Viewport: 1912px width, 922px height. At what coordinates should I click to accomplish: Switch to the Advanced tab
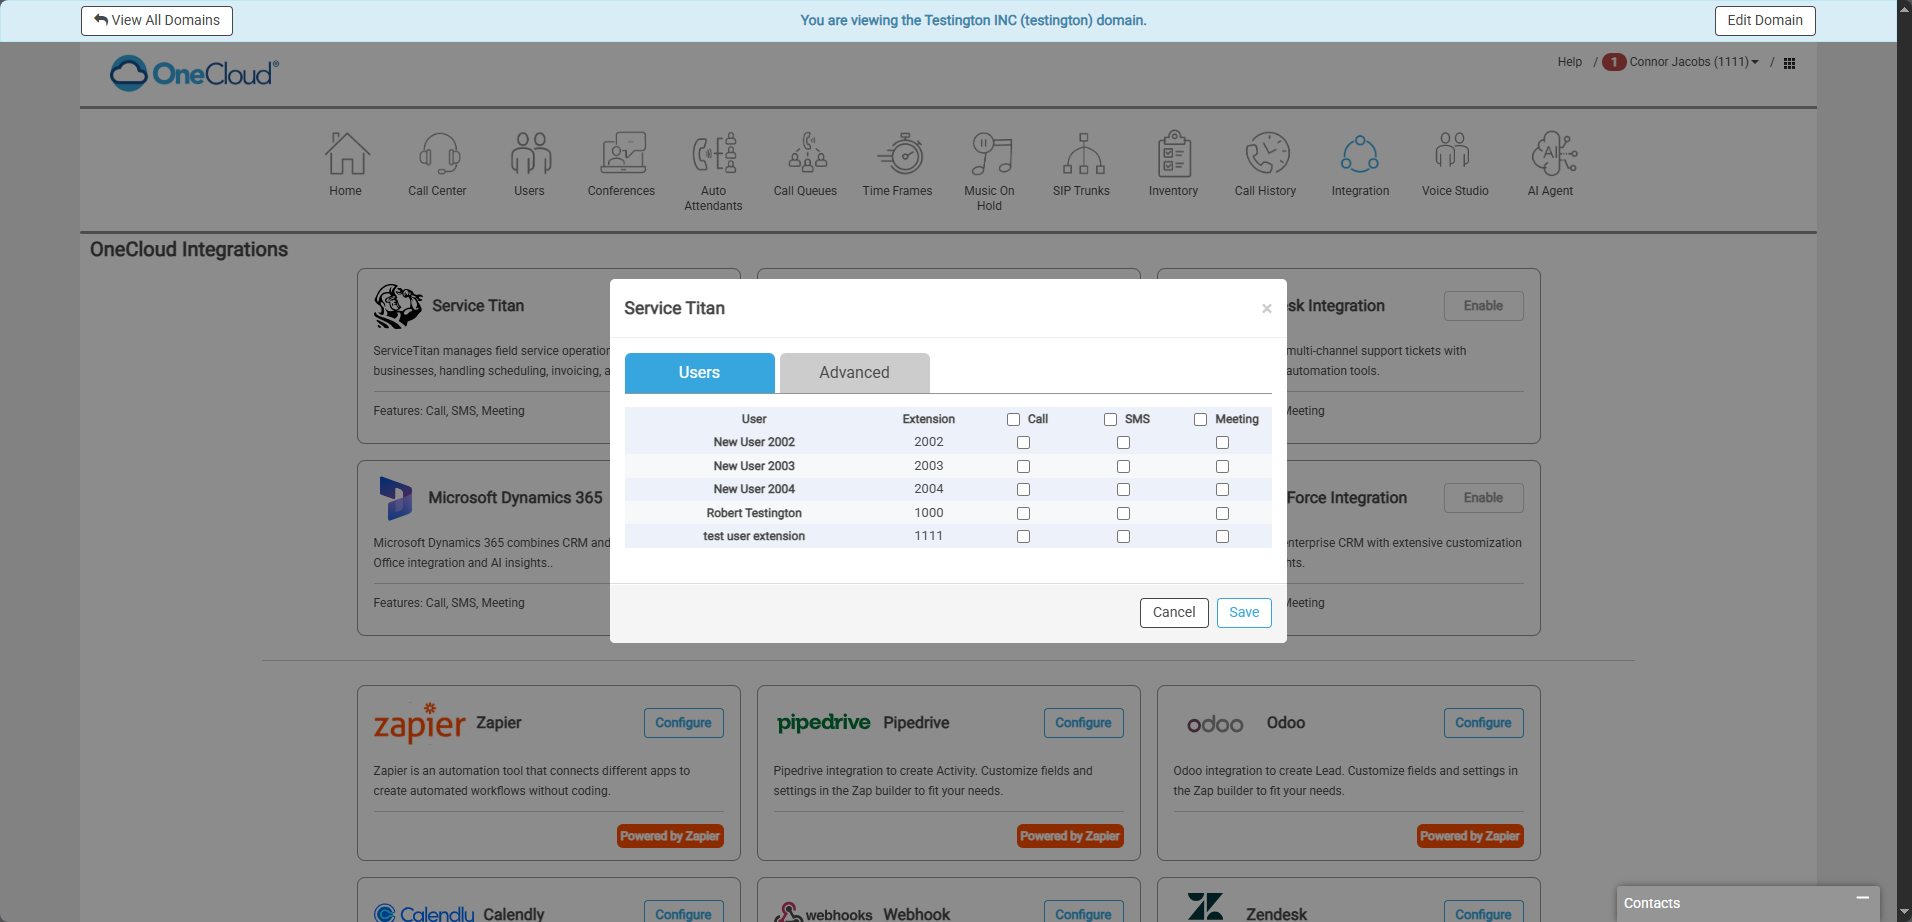click(854, 373)
